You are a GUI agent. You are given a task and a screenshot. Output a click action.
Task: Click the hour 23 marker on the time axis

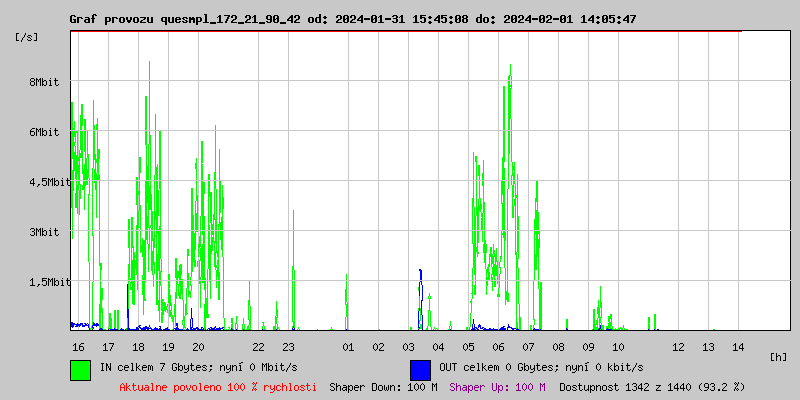click(288, 346)
